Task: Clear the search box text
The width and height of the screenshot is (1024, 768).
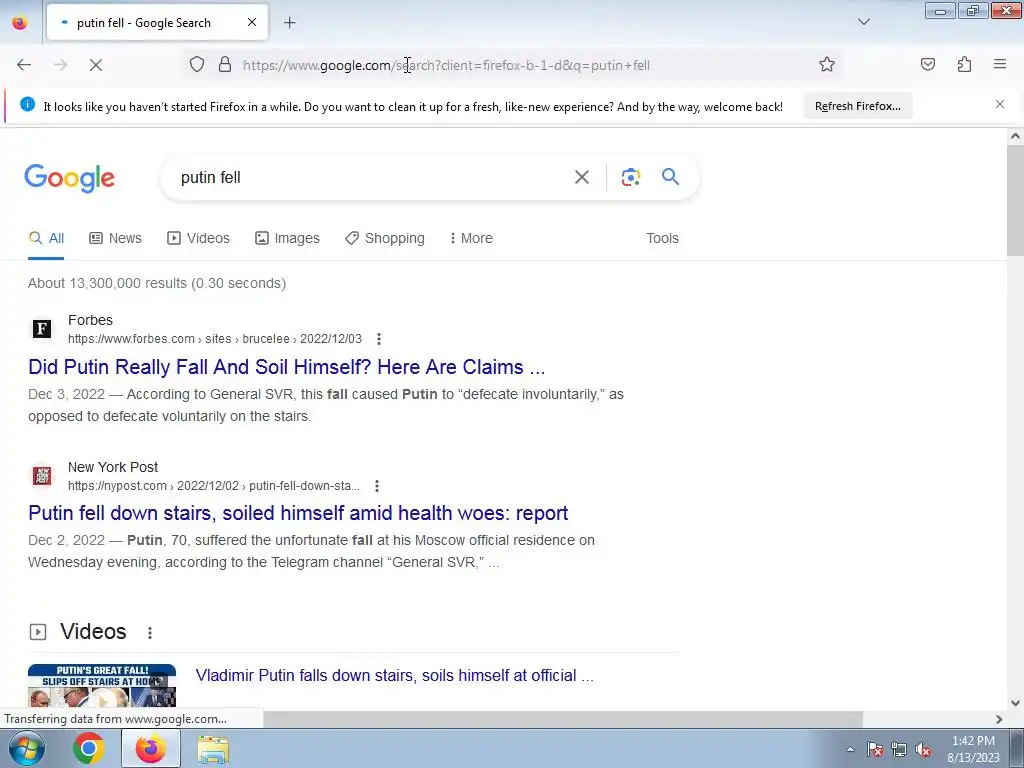Action: (x=581, y=177)
